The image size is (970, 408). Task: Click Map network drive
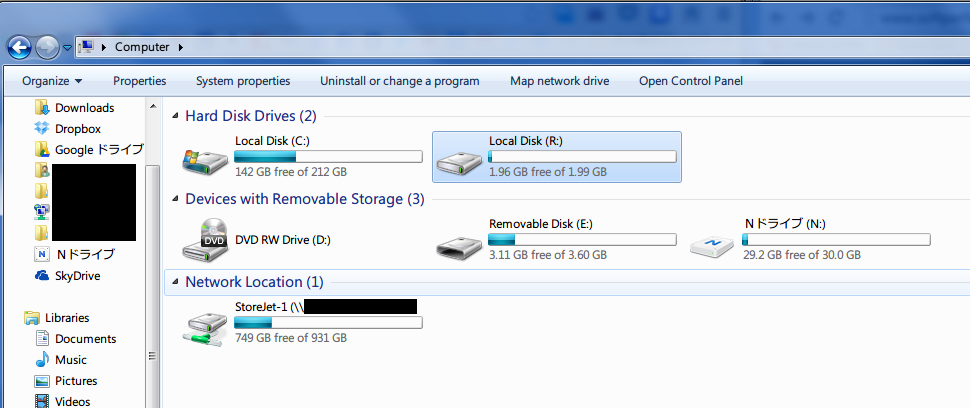click(559, 81)
